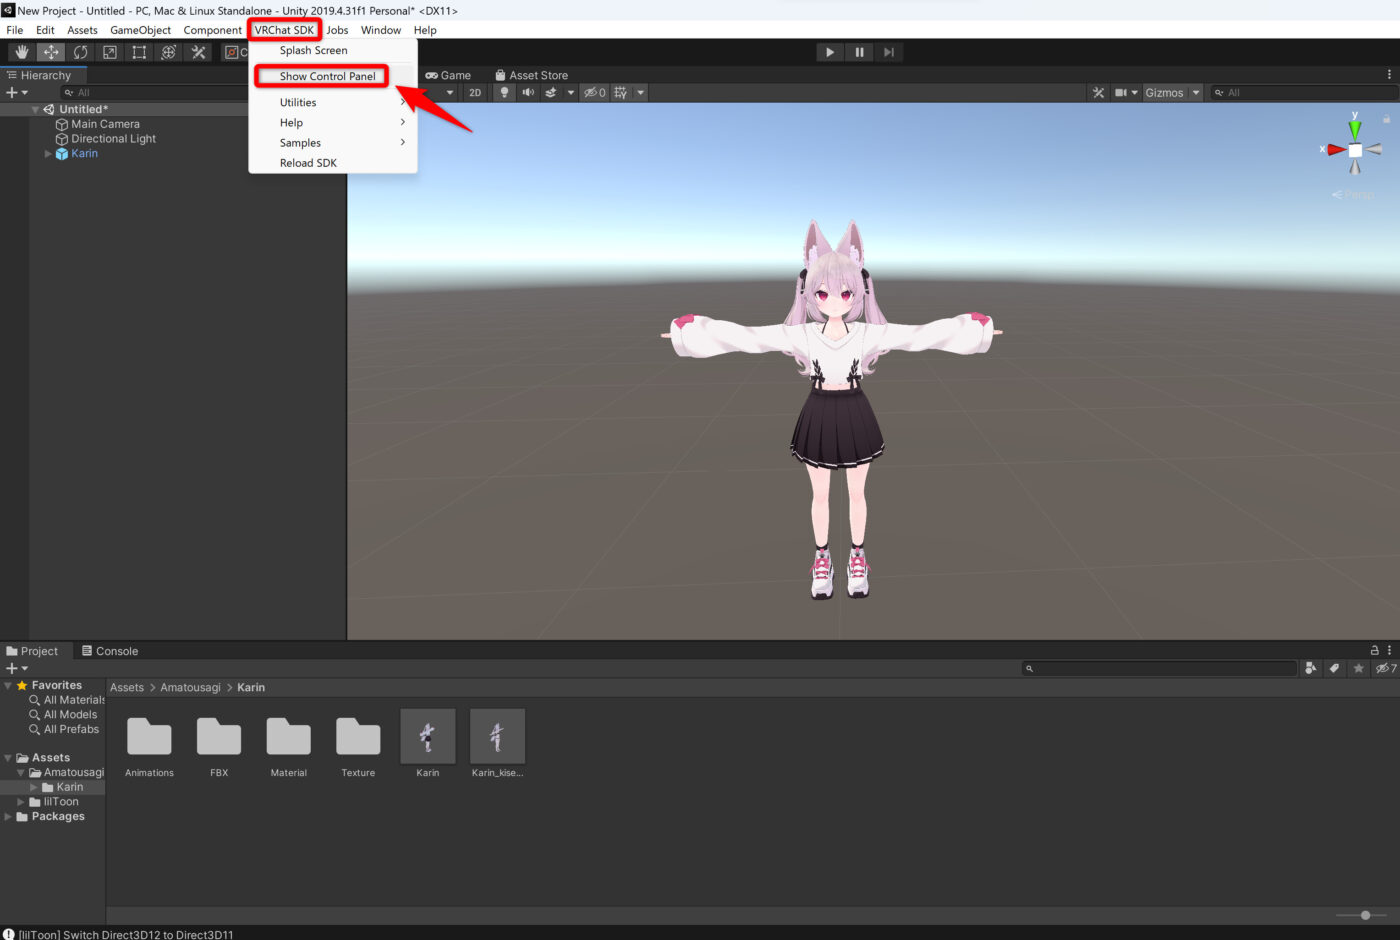Select Directional Light in Hierarchy

coord(113,139)
